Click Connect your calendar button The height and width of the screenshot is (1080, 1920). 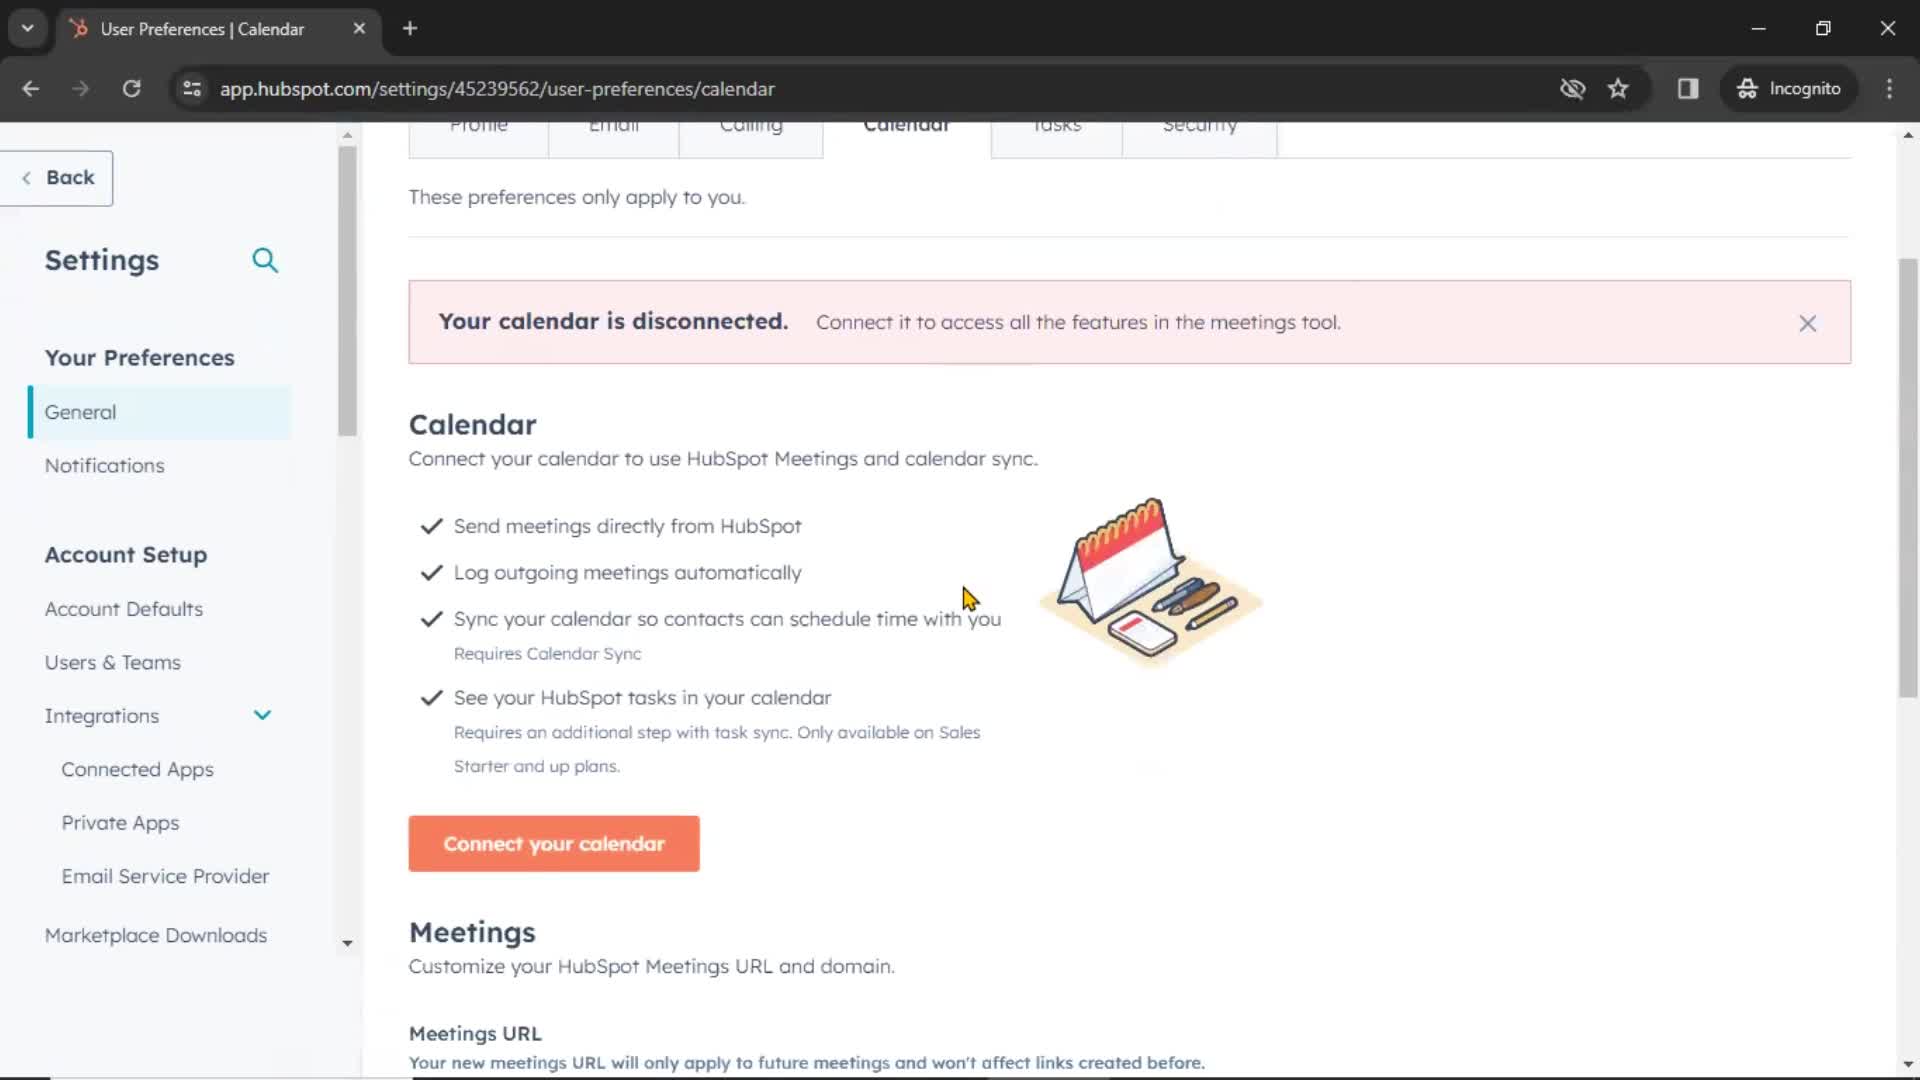554,844
